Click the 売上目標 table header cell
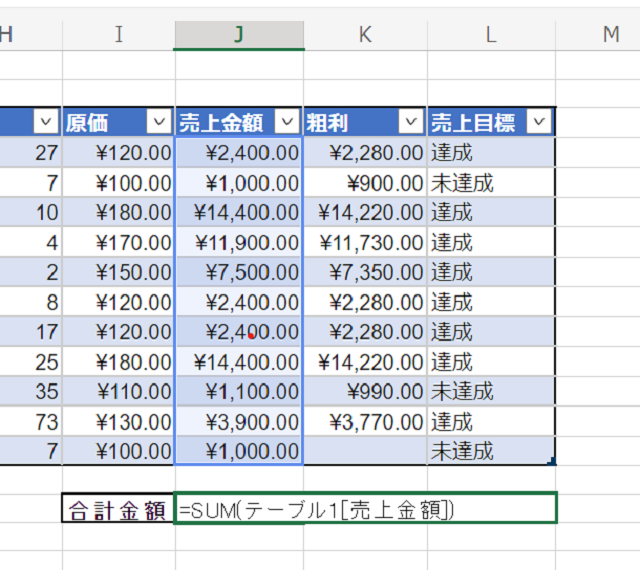The width and height of the screenshot is (640, 570). (491, 122)
